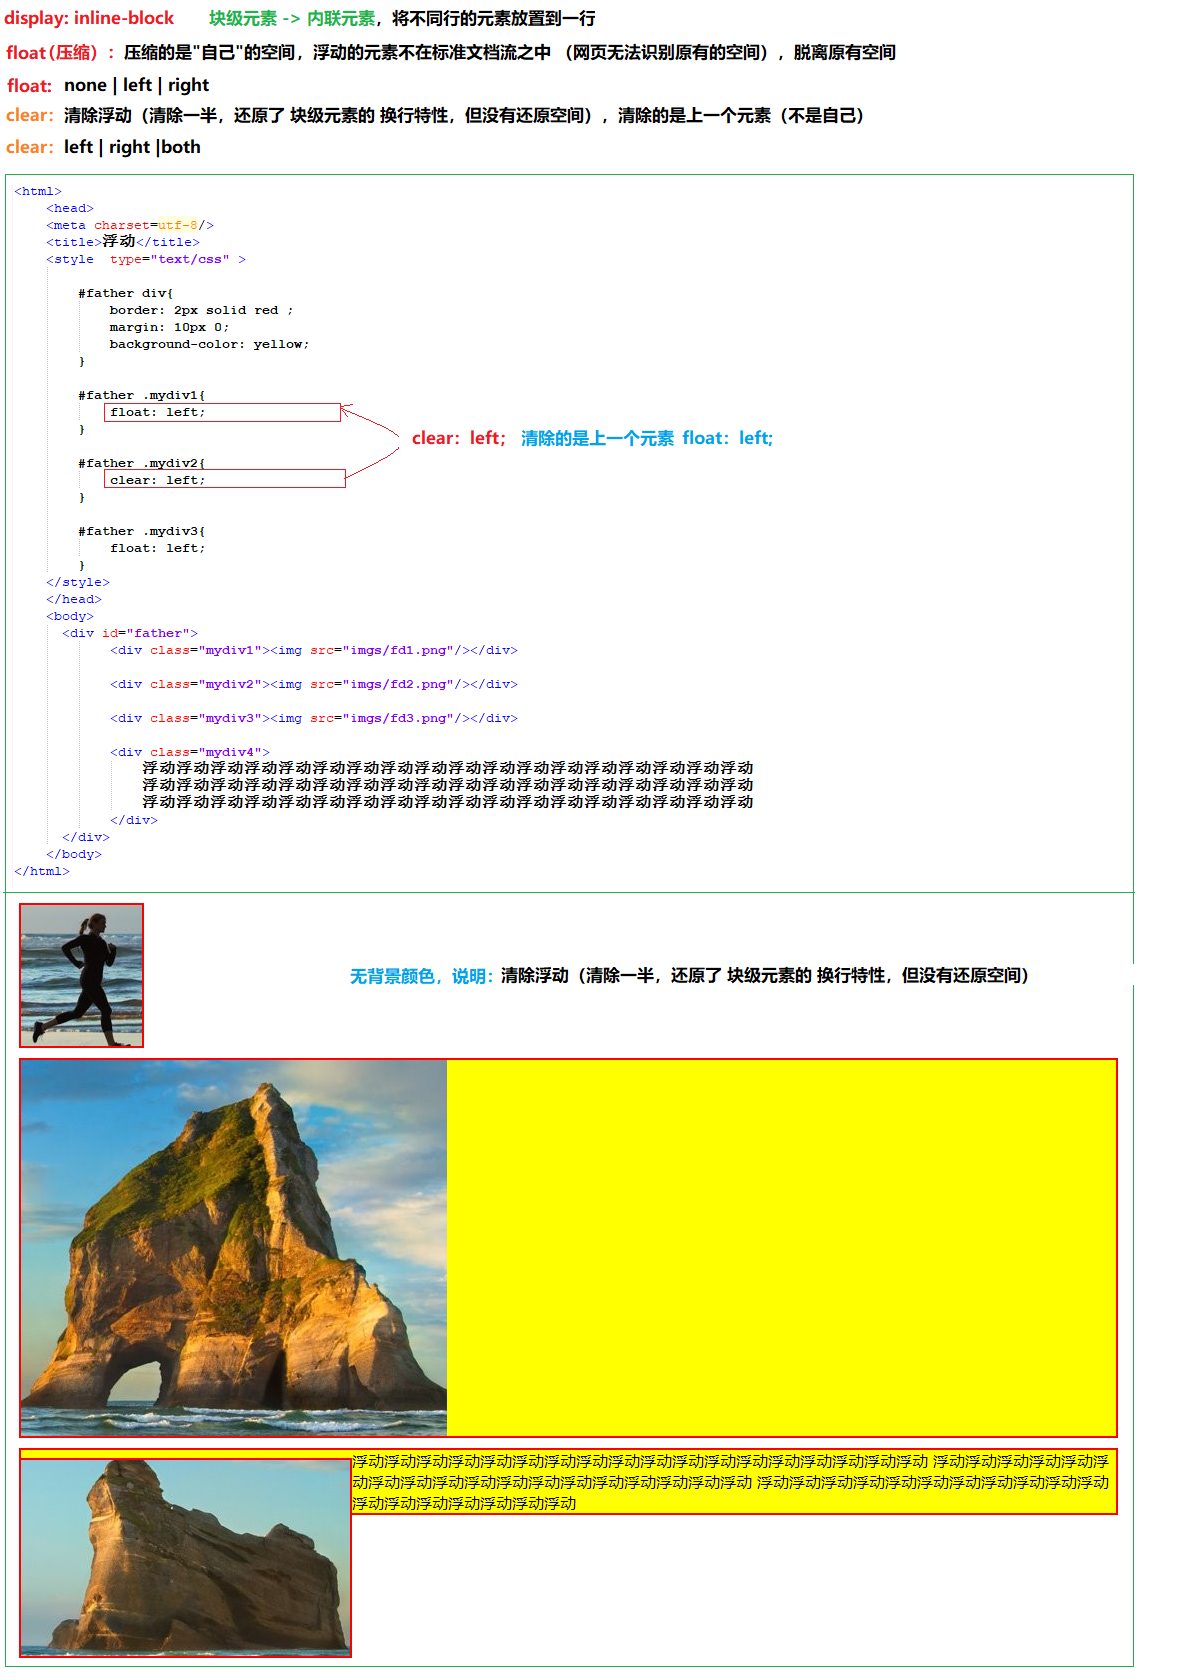Click "left | right |both" clear values
Screen dimensions: 1200x1680
(132, 147)
